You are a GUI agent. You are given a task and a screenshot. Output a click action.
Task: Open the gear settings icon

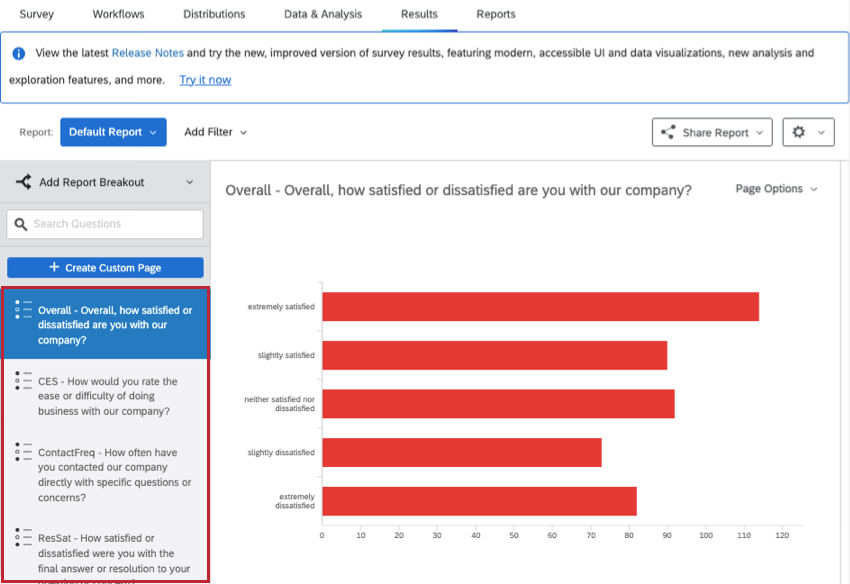799,132
